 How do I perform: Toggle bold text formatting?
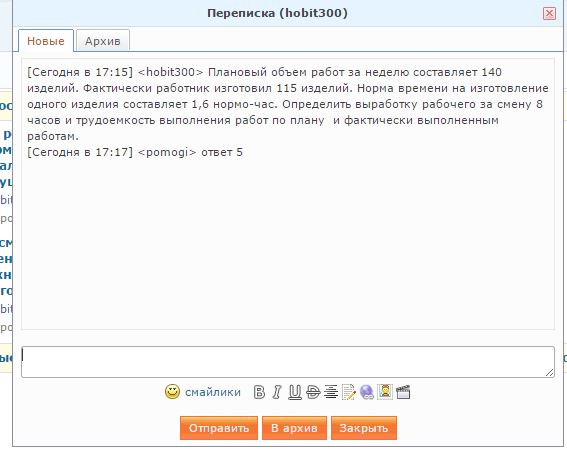(259, 392)
